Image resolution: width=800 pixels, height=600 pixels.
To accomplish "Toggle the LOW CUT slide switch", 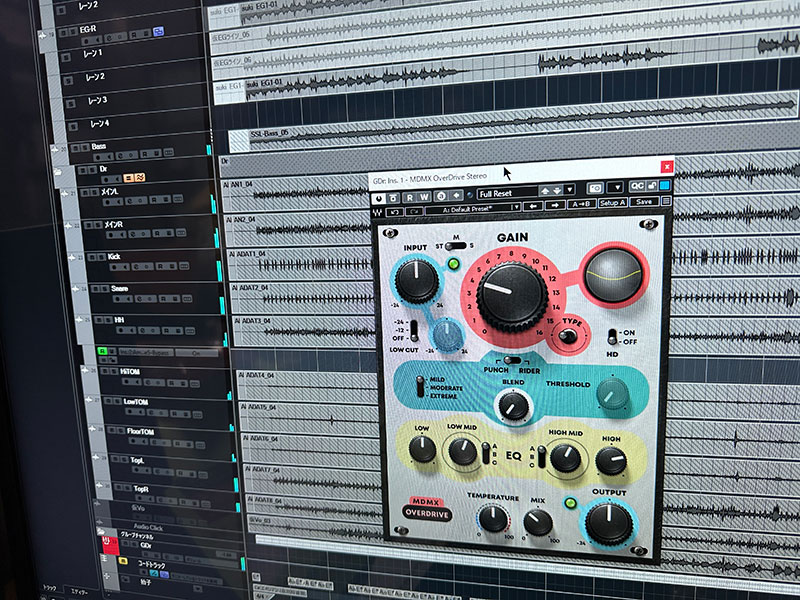I will [414, 331].
